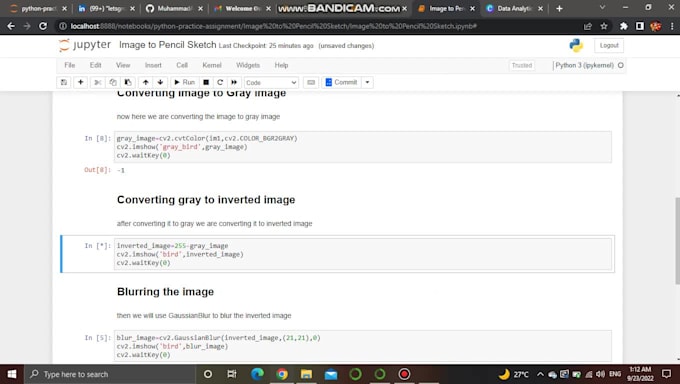Reload the browser page
This screenshot has height=384, width=680.
42,26
